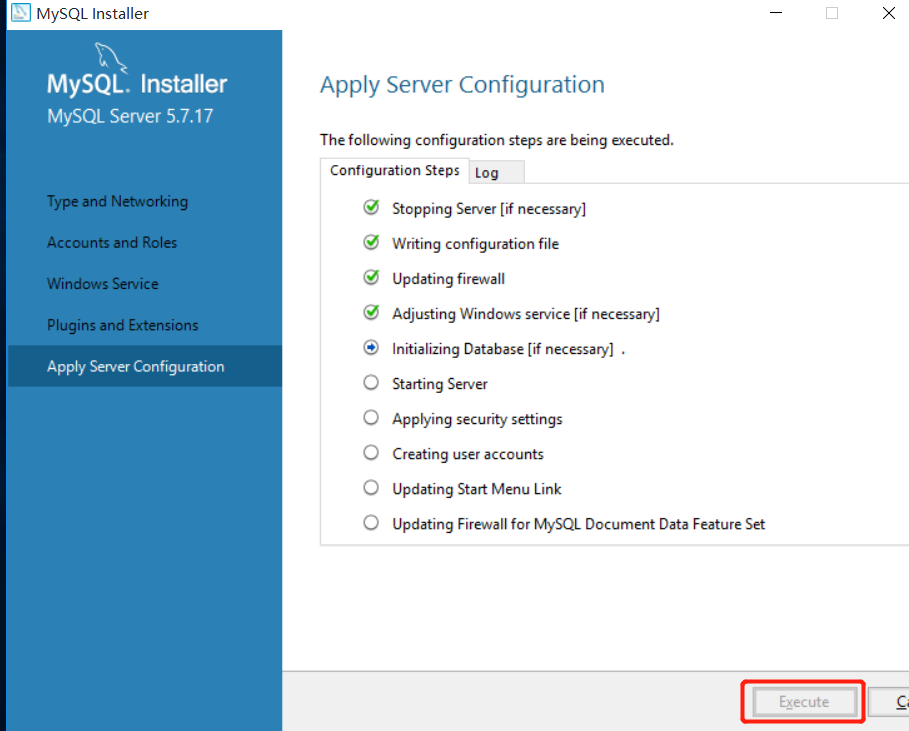The width and height of the screenshot is (909, 731).
Task: Open Accounts and Roles in sidebar
Action: pos(112,242)
